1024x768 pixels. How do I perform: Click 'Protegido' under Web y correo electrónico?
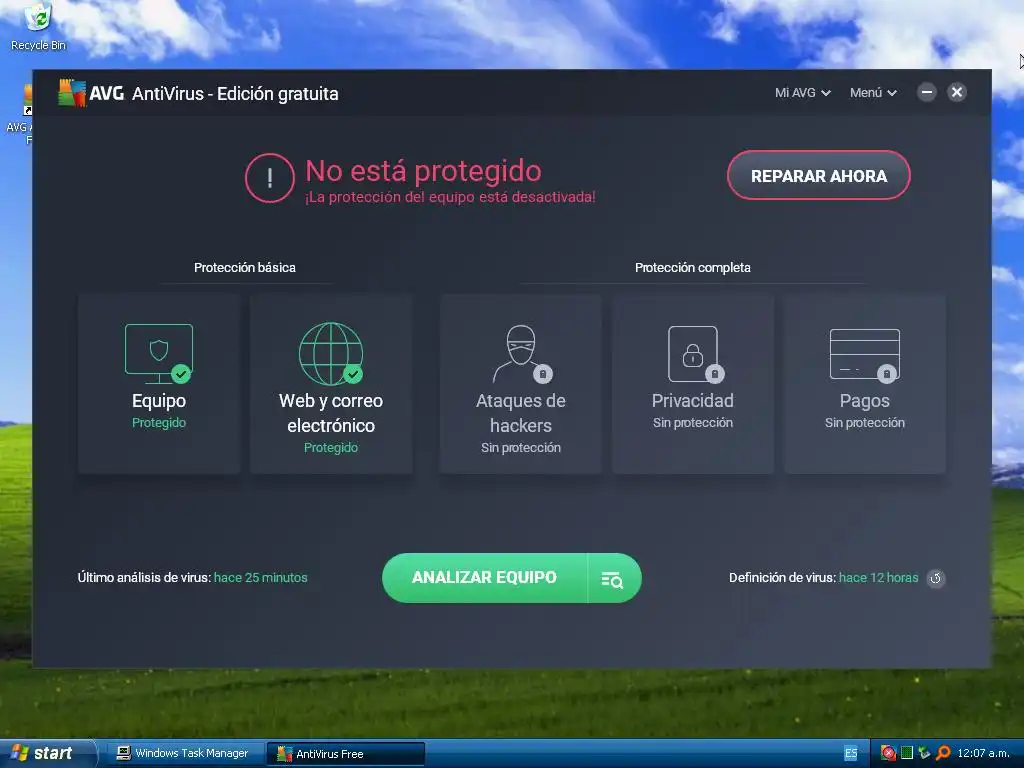click(x=331, y=447)
